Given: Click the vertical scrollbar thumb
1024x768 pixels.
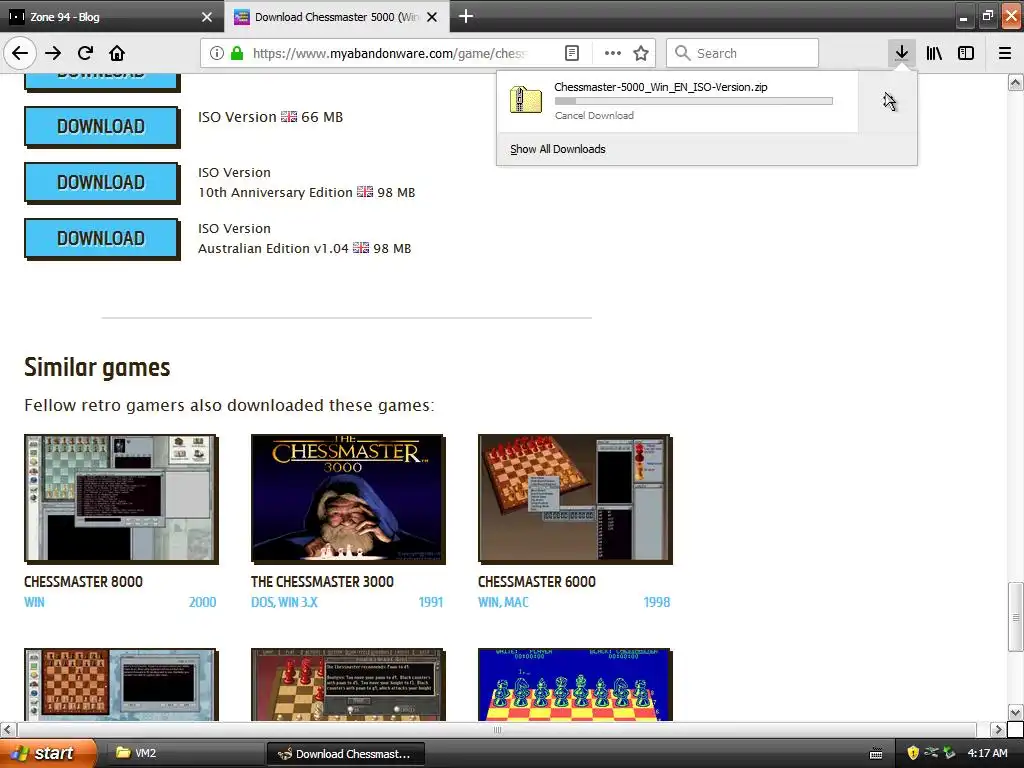Looking at the screenshot, I should coord(1015,616).
